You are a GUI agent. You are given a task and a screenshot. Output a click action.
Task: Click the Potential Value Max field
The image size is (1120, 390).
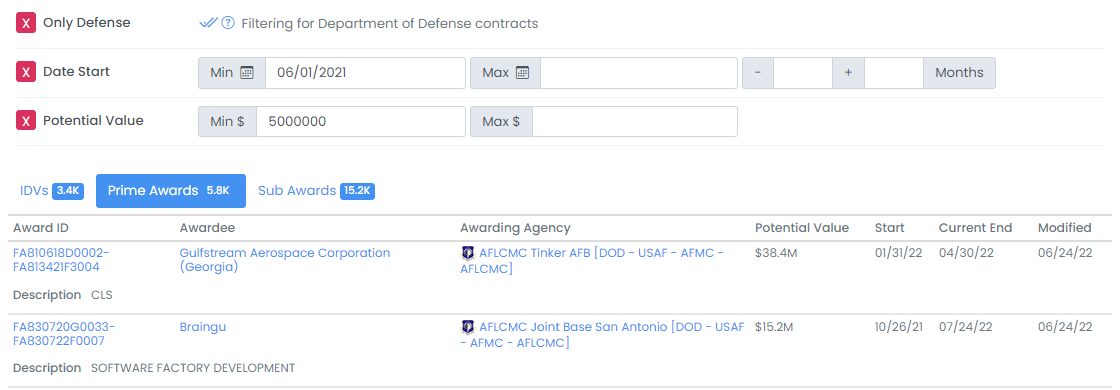click(634, 121)
